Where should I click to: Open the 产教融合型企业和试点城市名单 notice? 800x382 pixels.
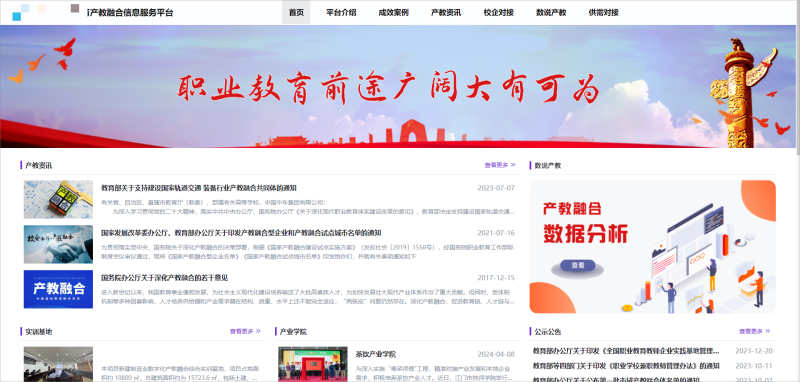(241, 233)
